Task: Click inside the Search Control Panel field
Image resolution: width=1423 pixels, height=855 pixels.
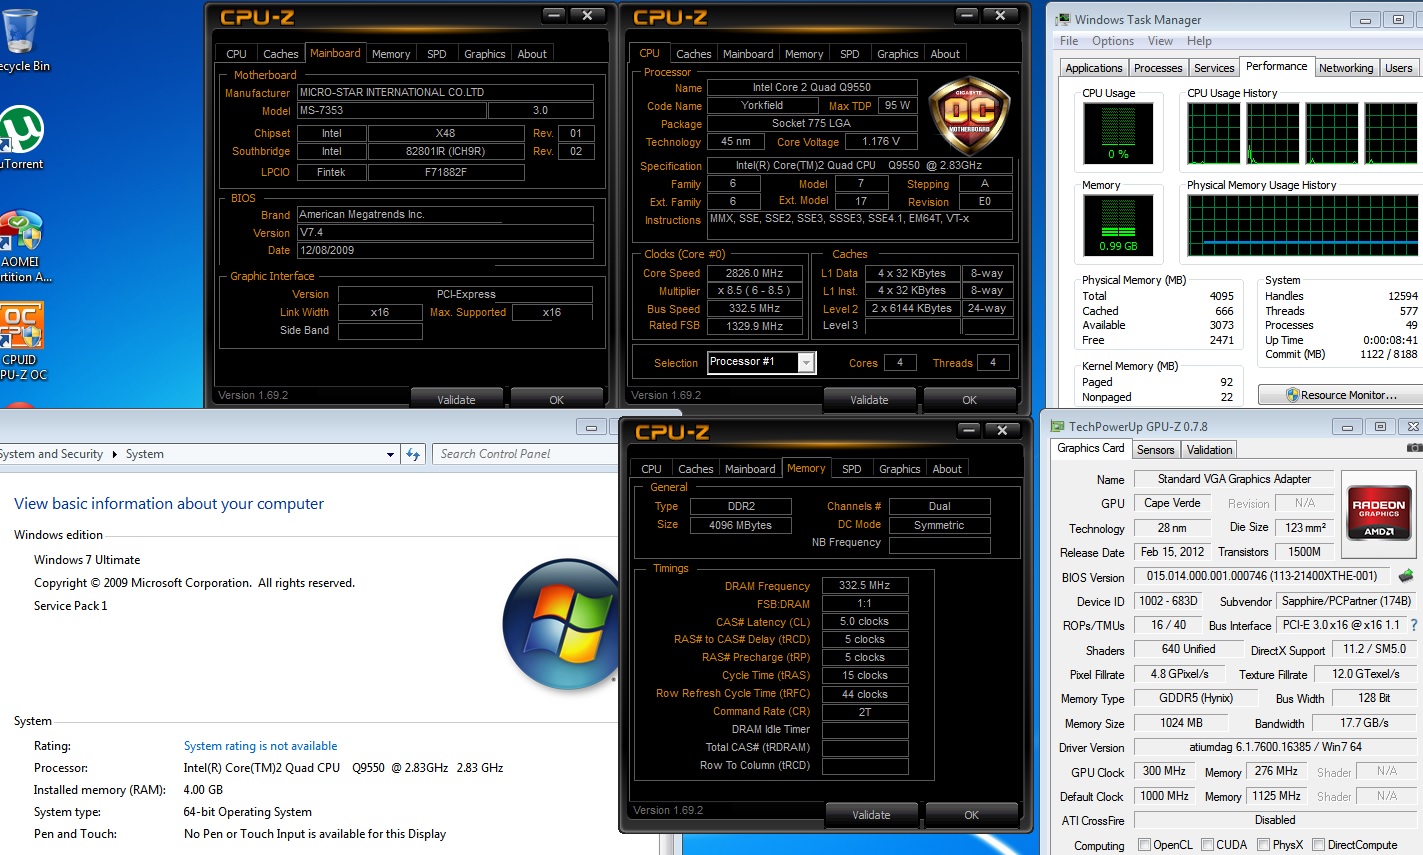Action: pos(524,454)
